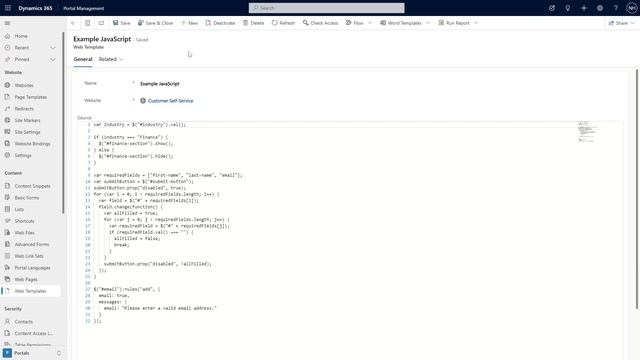Viewport: 640px width, 360px height.
Task: Click the form vertical scrollbar
Action: (x=637, y=189)
